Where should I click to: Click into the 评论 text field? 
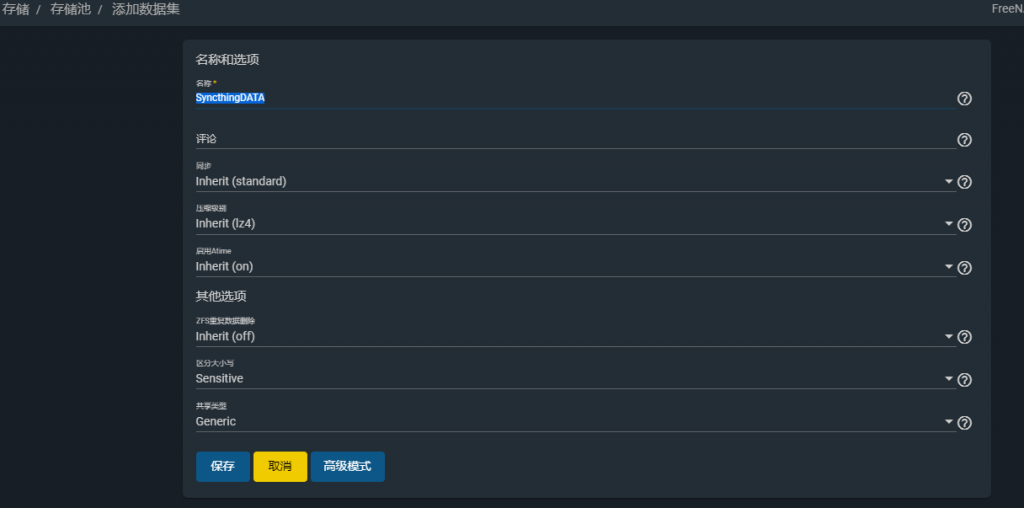(570, 139)
